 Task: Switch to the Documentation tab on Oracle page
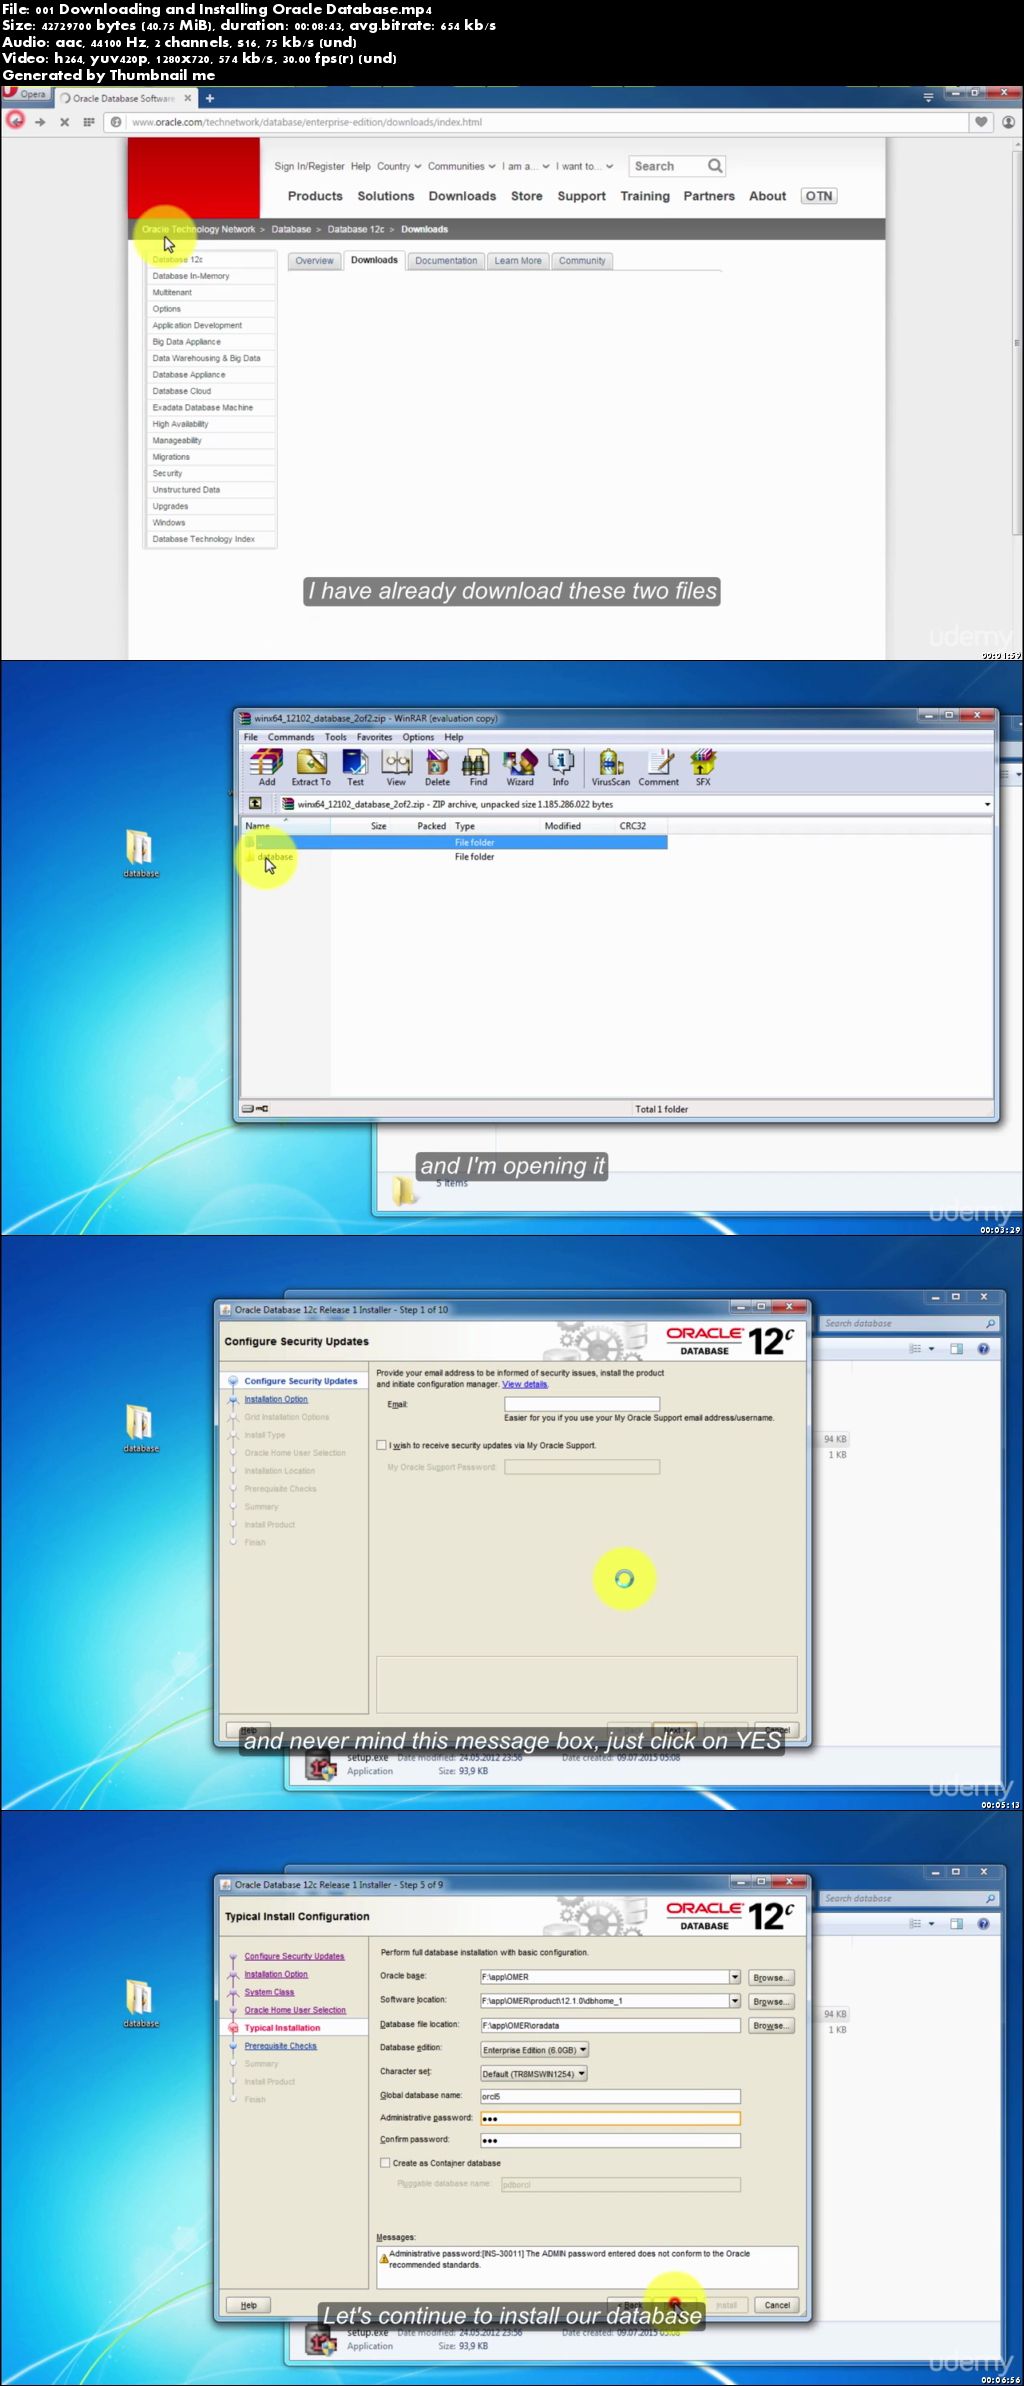pyautogui.click(x=446, y=261)
